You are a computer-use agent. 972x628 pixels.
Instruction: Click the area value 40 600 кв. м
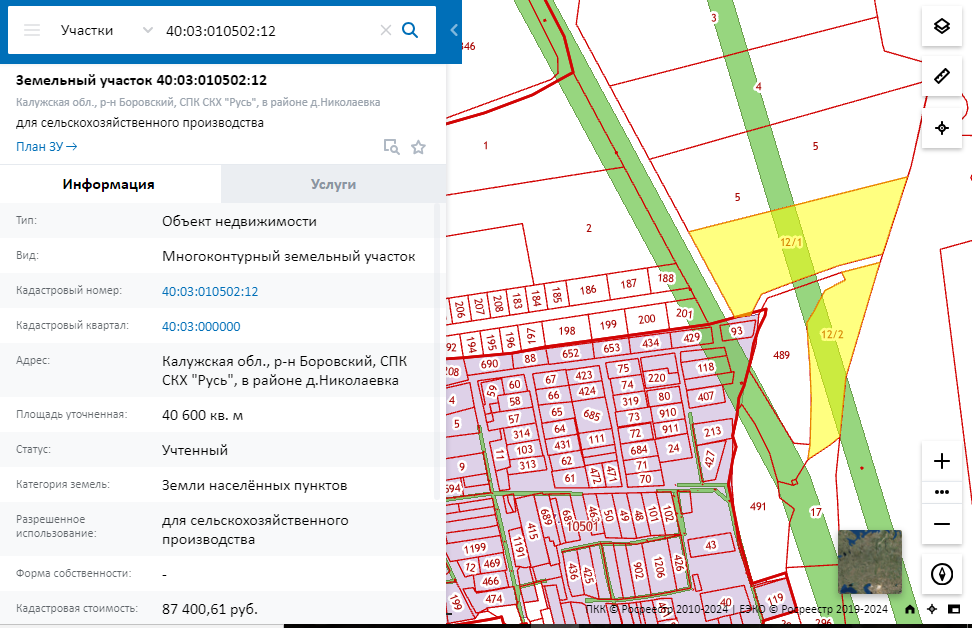coord(202,415)
